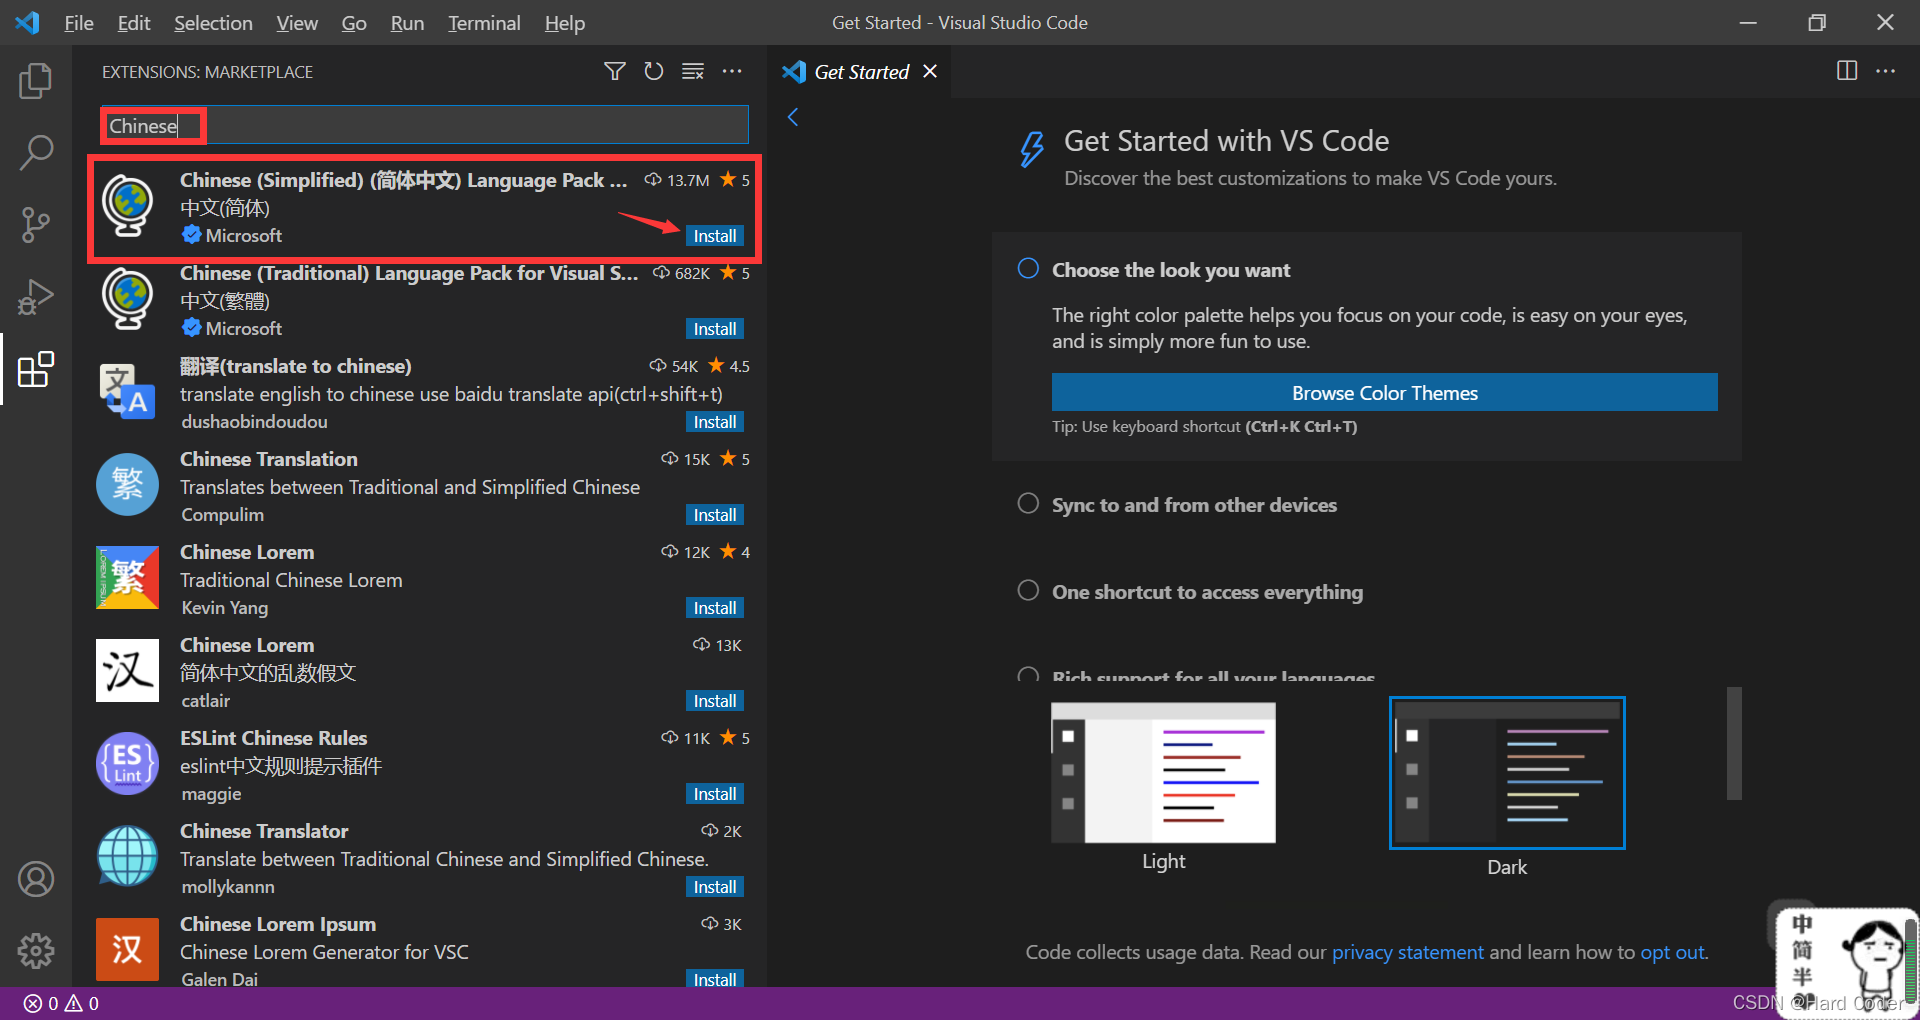Open Chinese Translation extension icon
Screen dimensions: 1920x1020
(x=127, y=485)
